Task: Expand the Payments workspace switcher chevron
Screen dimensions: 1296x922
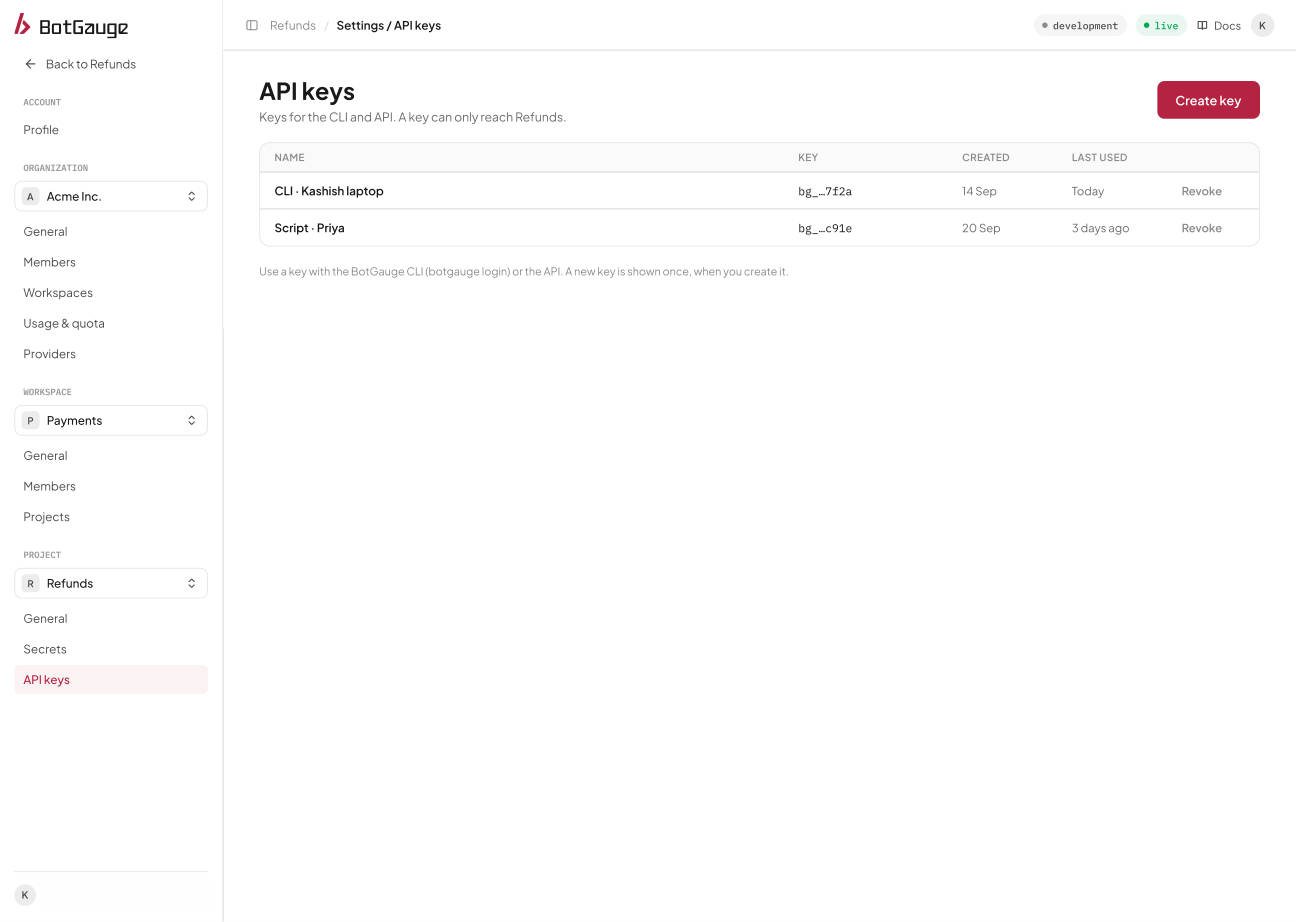Action: 191,420
